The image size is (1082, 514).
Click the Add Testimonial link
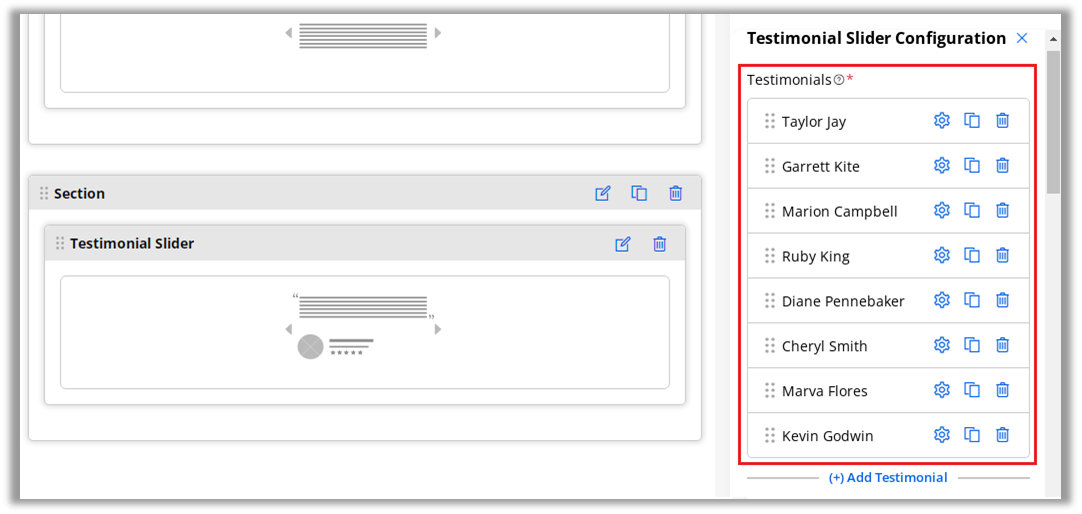[888, 478]
